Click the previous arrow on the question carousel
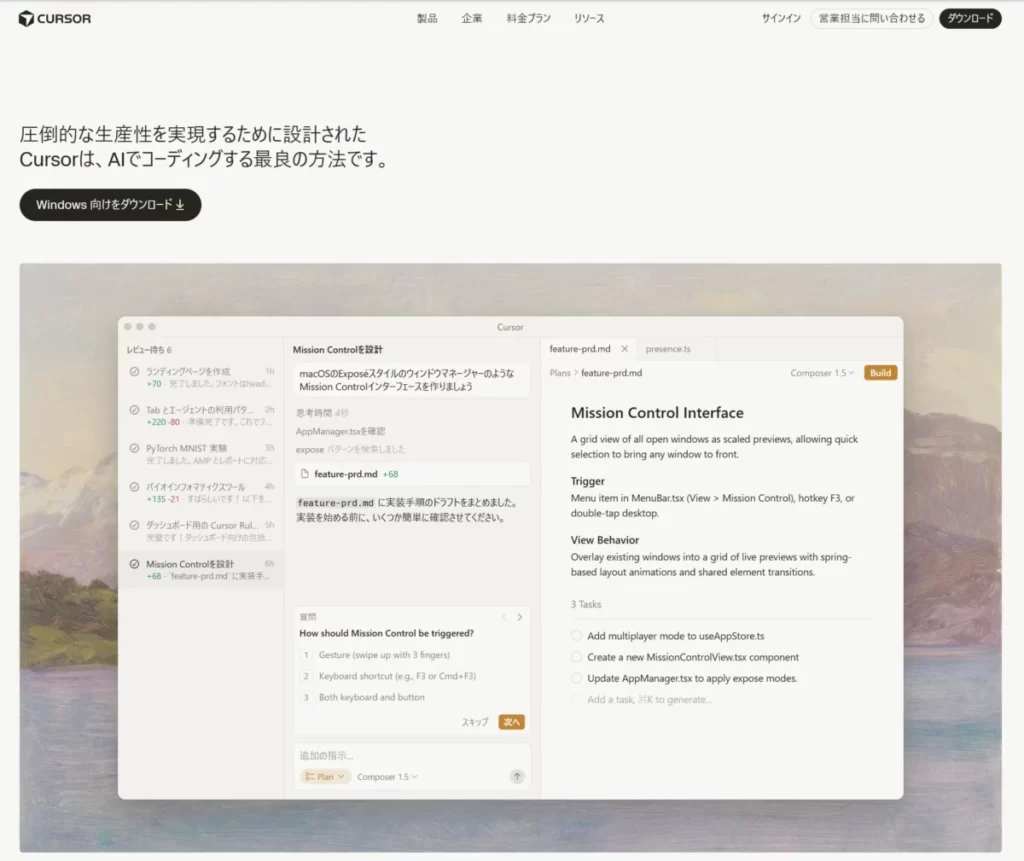1024x861 pixels. [x=505, y=618]
